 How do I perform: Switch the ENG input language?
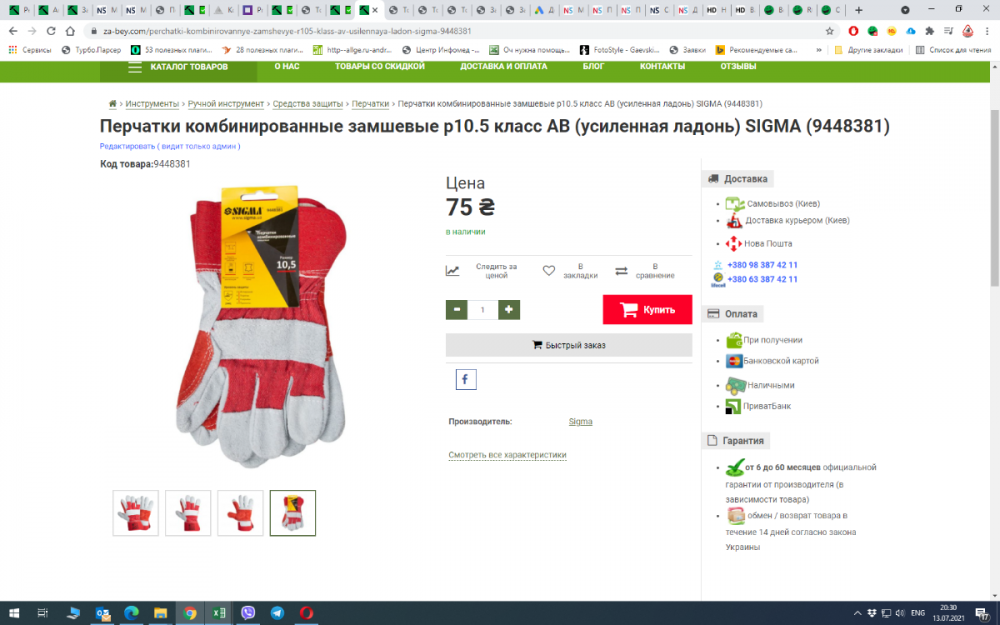click(x=918, y=614)
